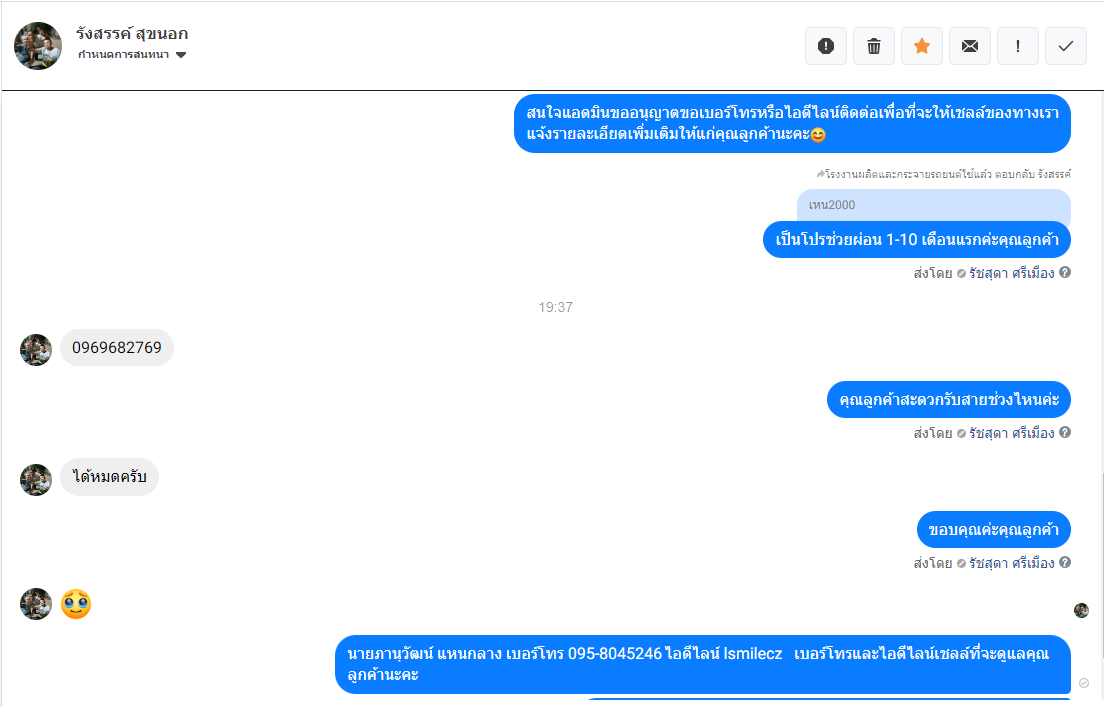Click avatar beside ได้หมดครับ message
The height and width of the screenshot is (707, 1104).
[x=36, y=480]
